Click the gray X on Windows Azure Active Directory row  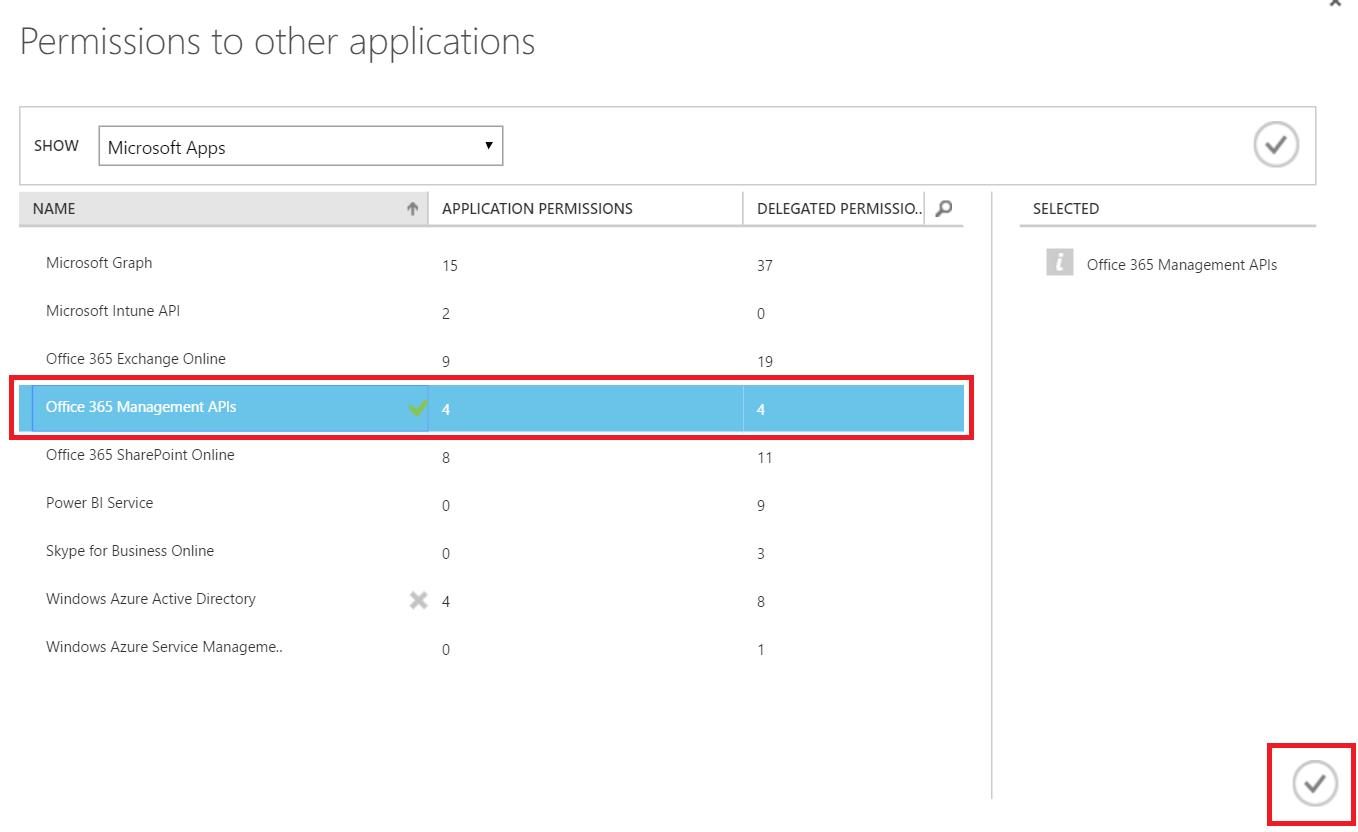point(418,600)
